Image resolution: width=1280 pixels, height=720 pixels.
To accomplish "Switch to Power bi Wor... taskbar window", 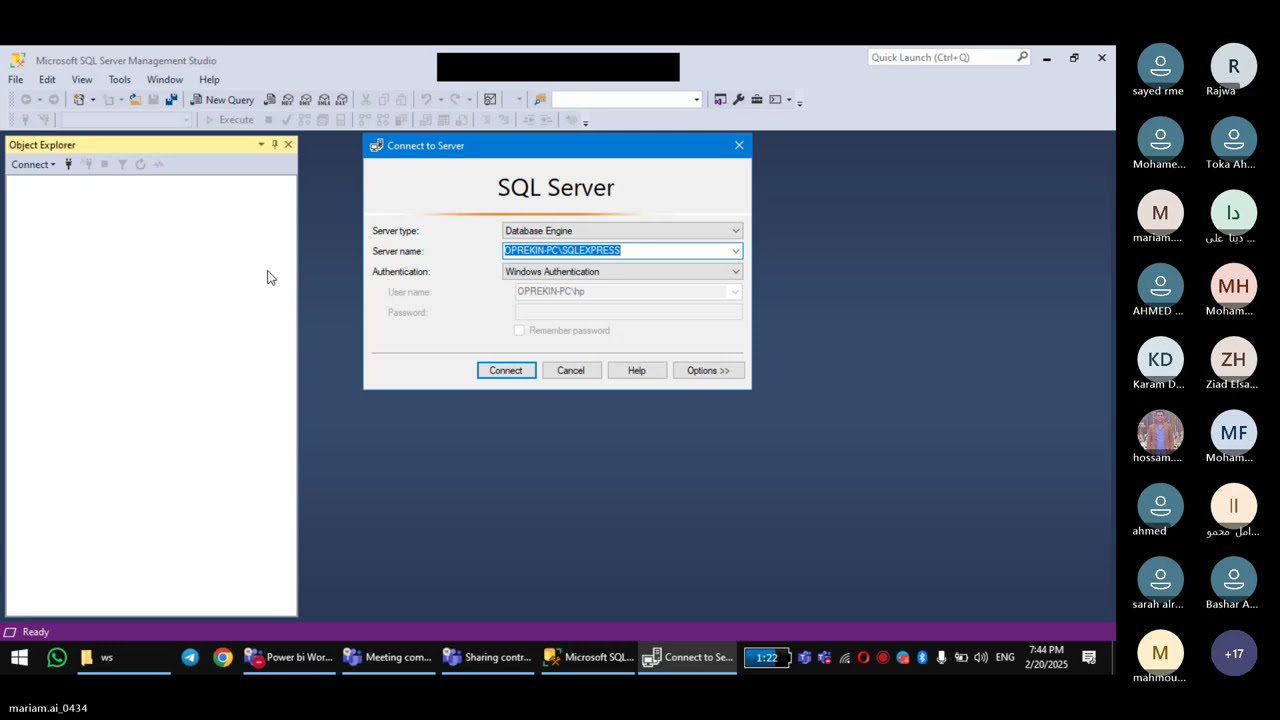I will point(289,657).
